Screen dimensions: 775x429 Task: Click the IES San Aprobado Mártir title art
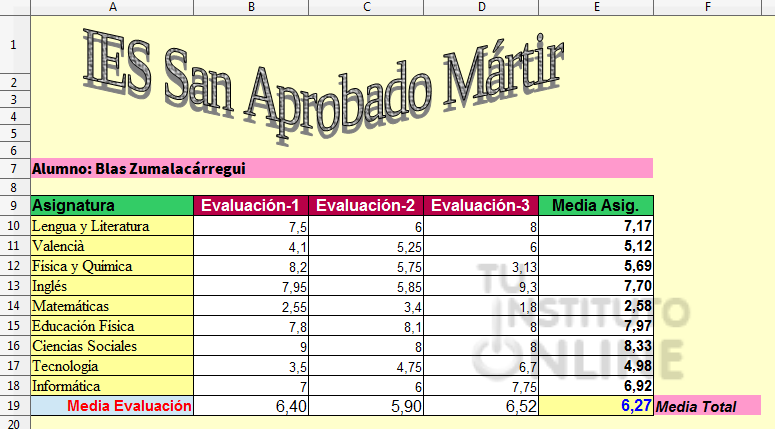[x=324, y=85]
